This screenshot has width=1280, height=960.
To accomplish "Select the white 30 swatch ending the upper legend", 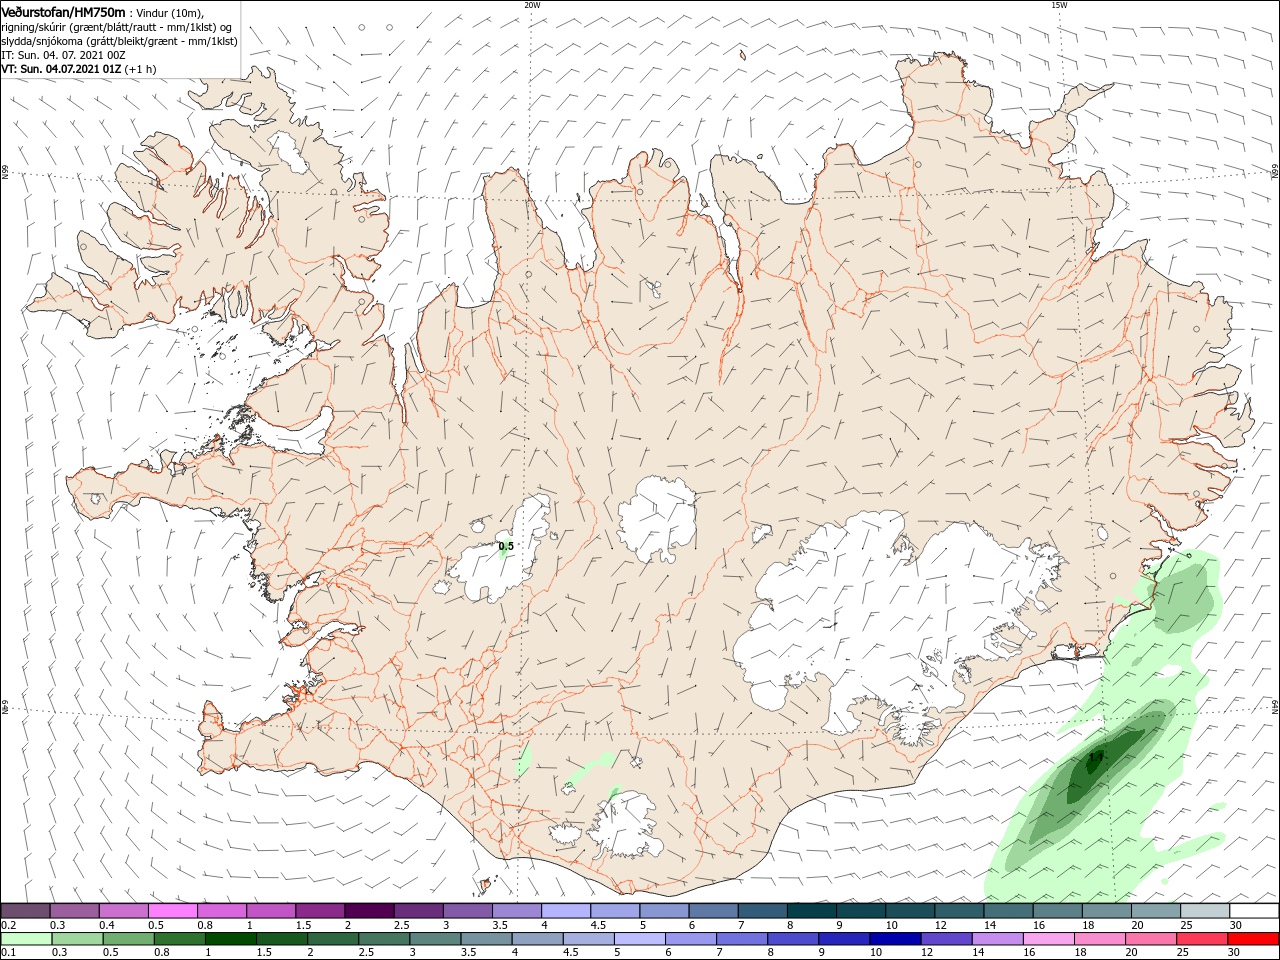I will pos(1255,911).
